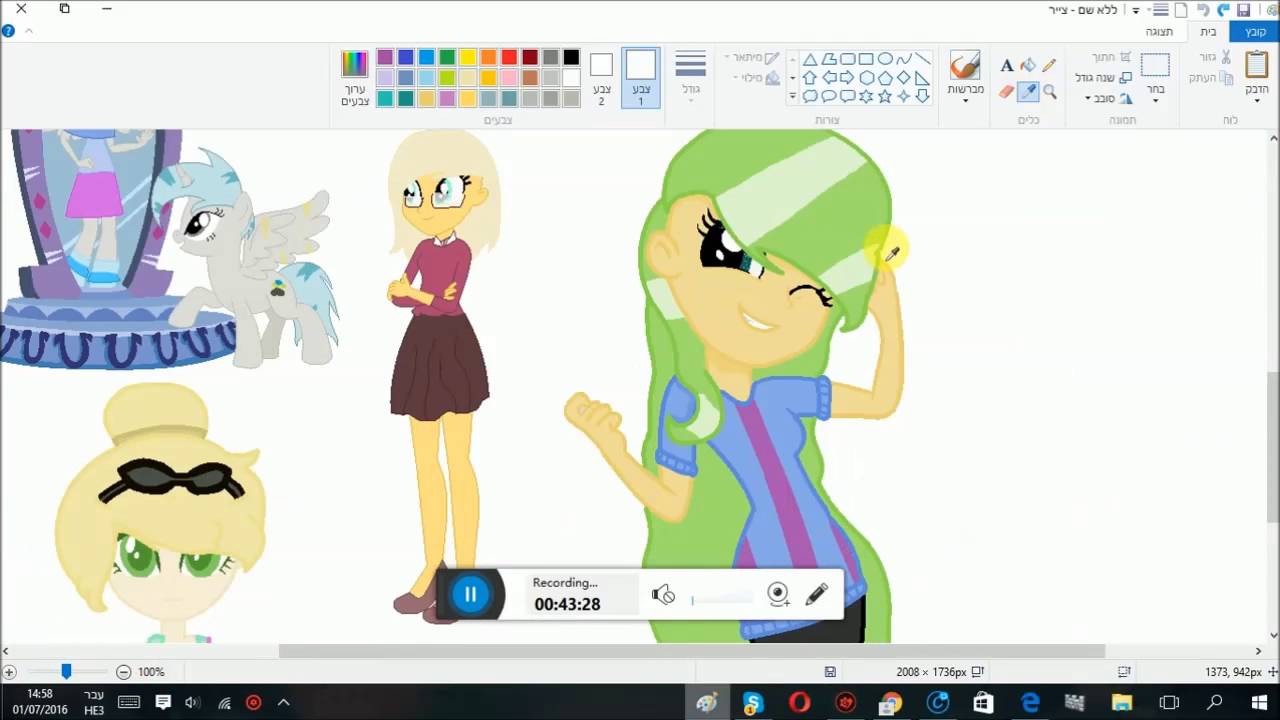Open Google Chrome from the taskbar
The image size is (1280, 720).
point(889,702)
